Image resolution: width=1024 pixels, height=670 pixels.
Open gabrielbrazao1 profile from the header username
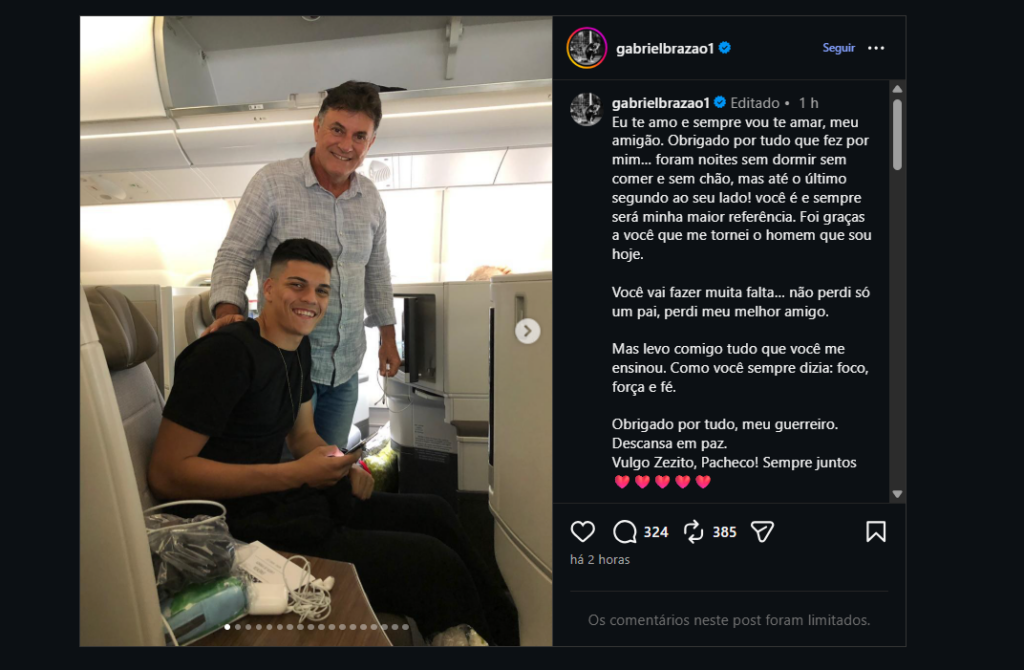pyautogui.click(x=665, y=48)
